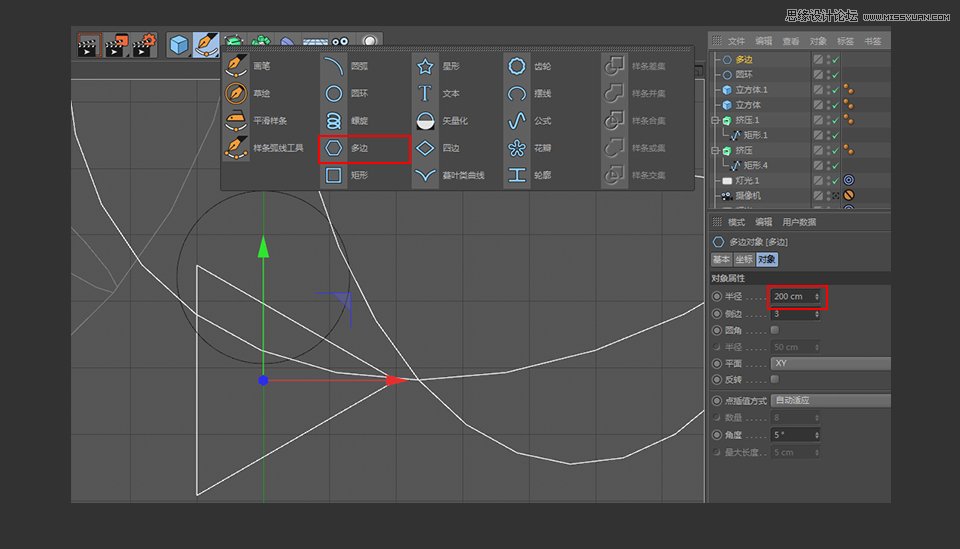Toggle the layer square on 挤压.1 row

click(818, 120)
